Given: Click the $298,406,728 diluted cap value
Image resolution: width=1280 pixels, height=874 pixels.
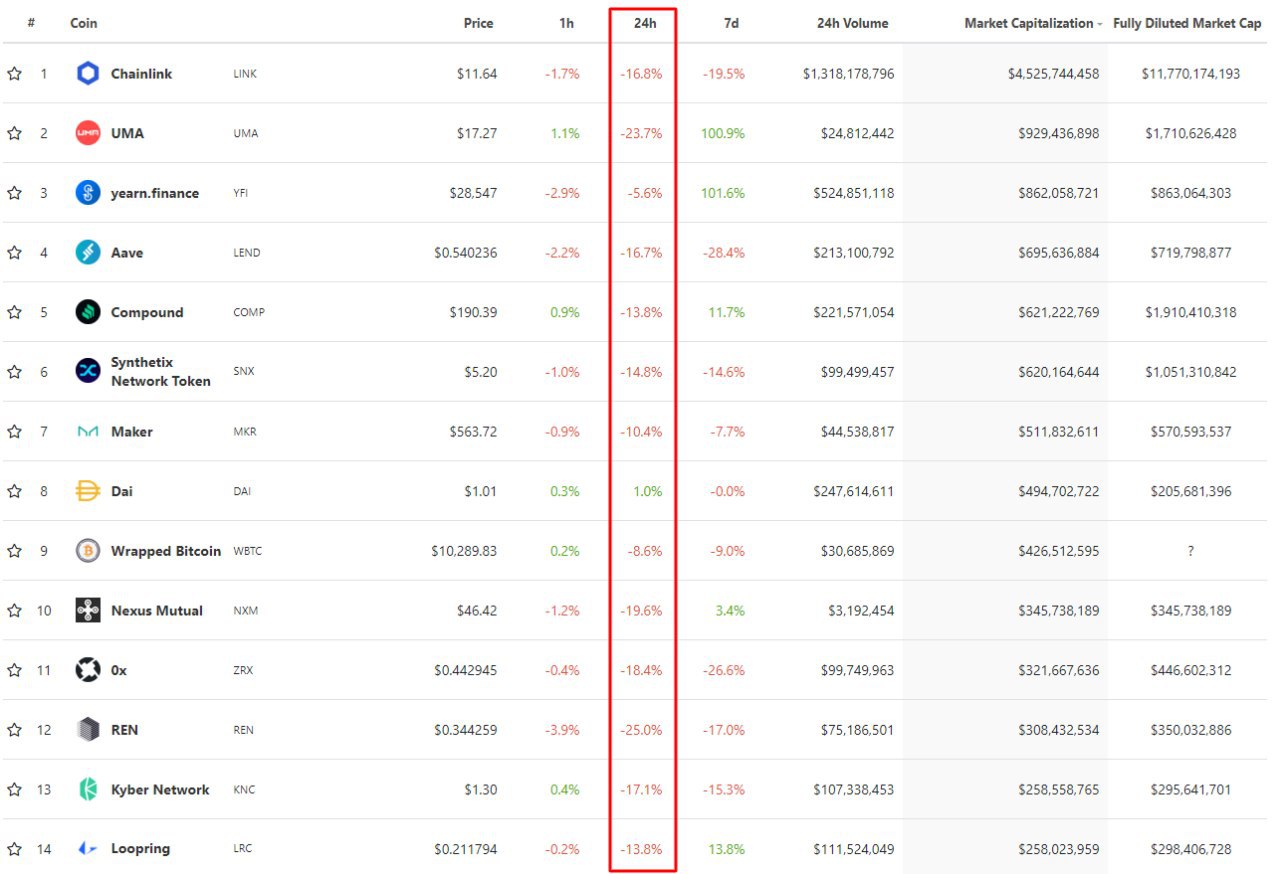Looking at the screenshot, I should point(1188,849).
